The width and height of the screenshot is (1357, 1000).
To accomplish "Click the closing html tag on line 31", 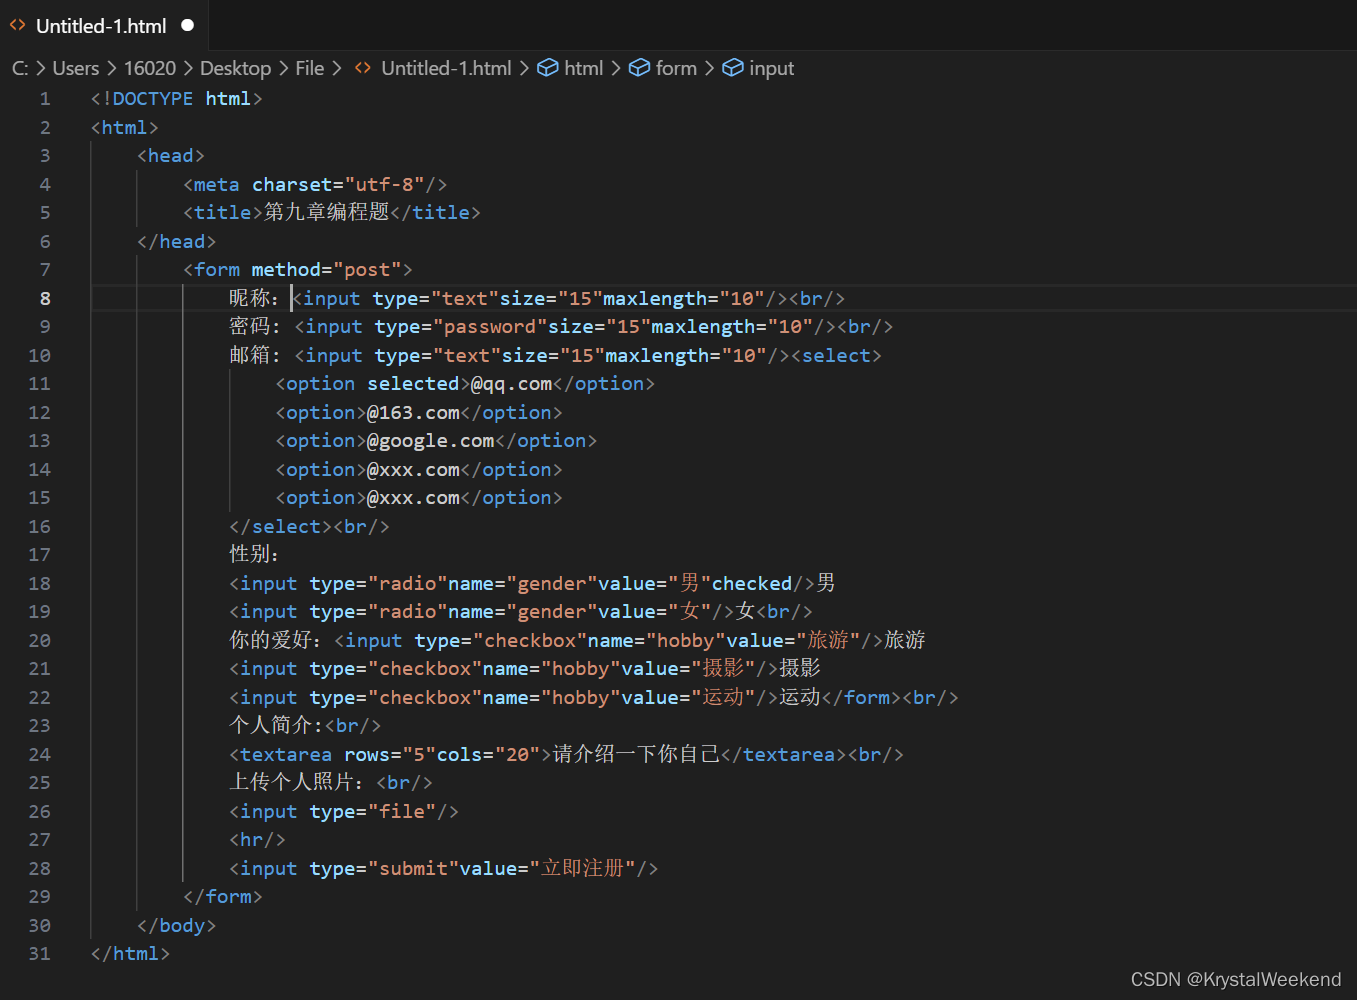I will point(131,954).
